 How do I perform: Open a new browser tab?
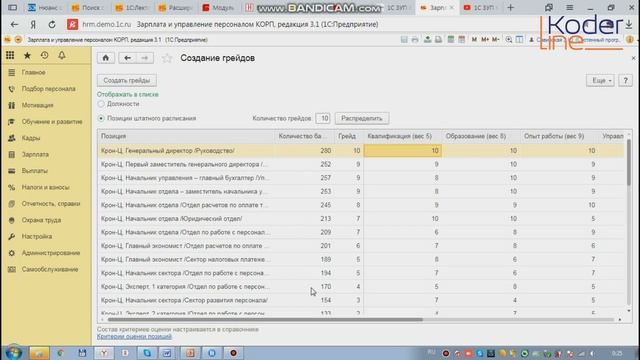[511, 8]
